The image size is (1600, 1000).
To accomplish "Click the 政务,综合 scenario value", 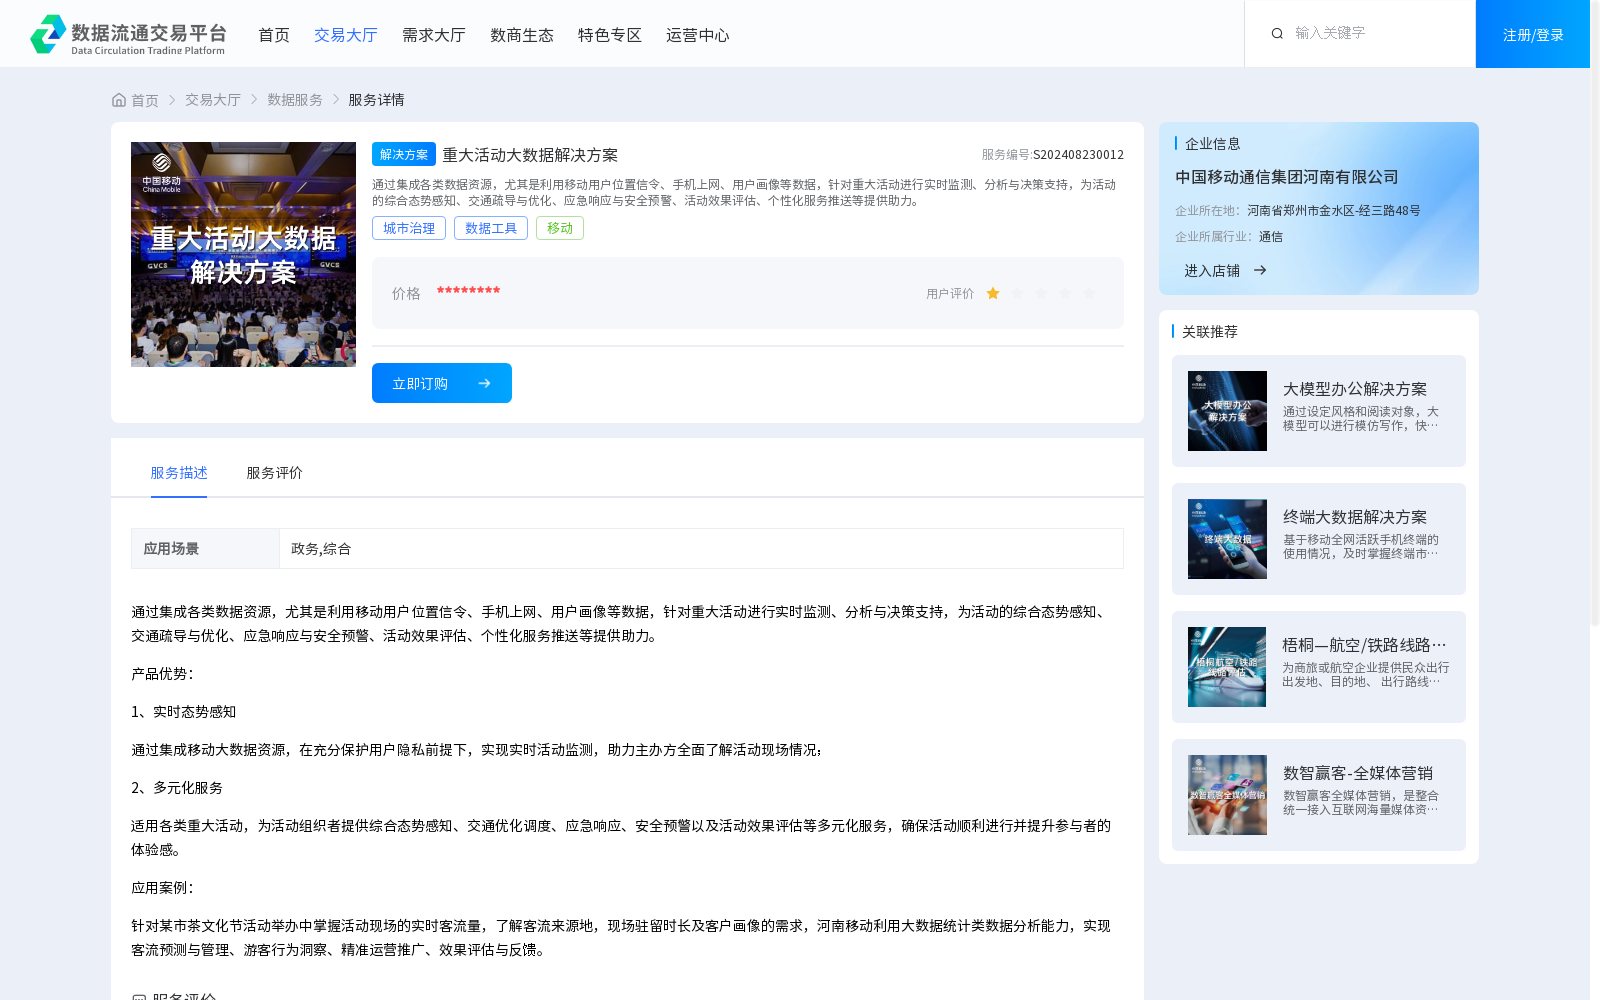I will click(321, 549).
